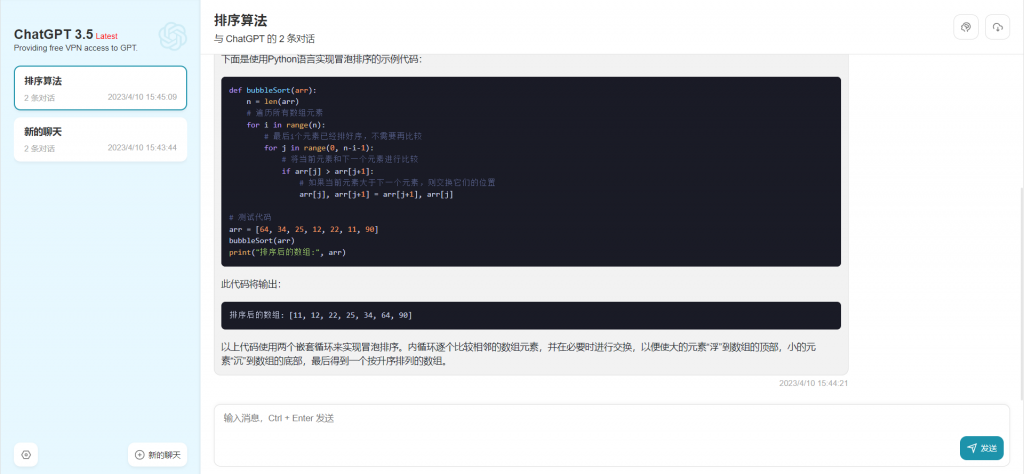Image resolution: width=1024 pixels, height=474 pixels.
Task: Click the paragraph starting 以上代码使用两个嵌套循环
Action: [x=519, y=355]
